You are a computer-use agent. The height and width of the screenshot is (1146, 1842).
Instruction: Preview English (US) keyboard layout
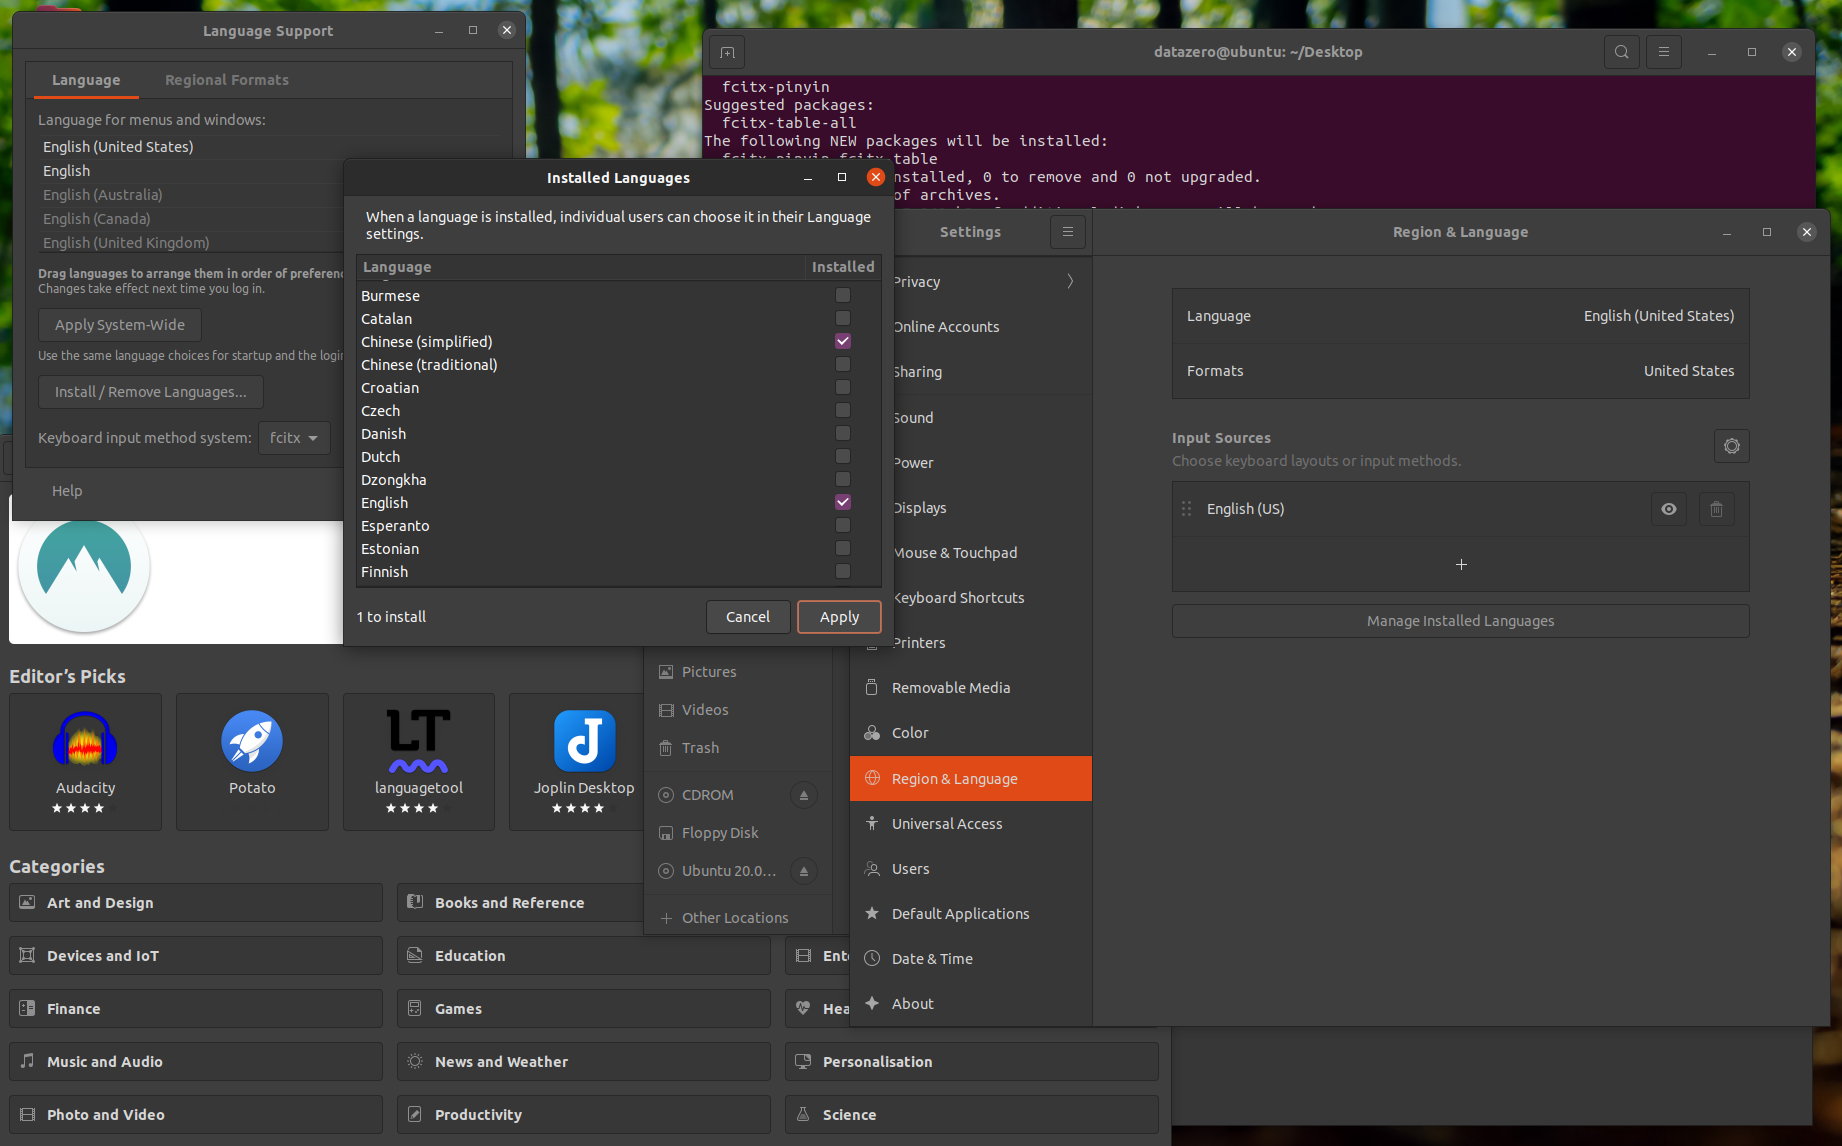[x=1669, y=509]
